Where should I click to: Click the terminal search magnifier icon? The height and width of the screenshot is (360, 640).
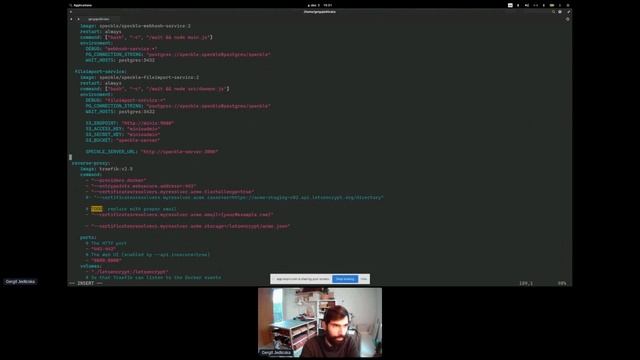(553, 12)
